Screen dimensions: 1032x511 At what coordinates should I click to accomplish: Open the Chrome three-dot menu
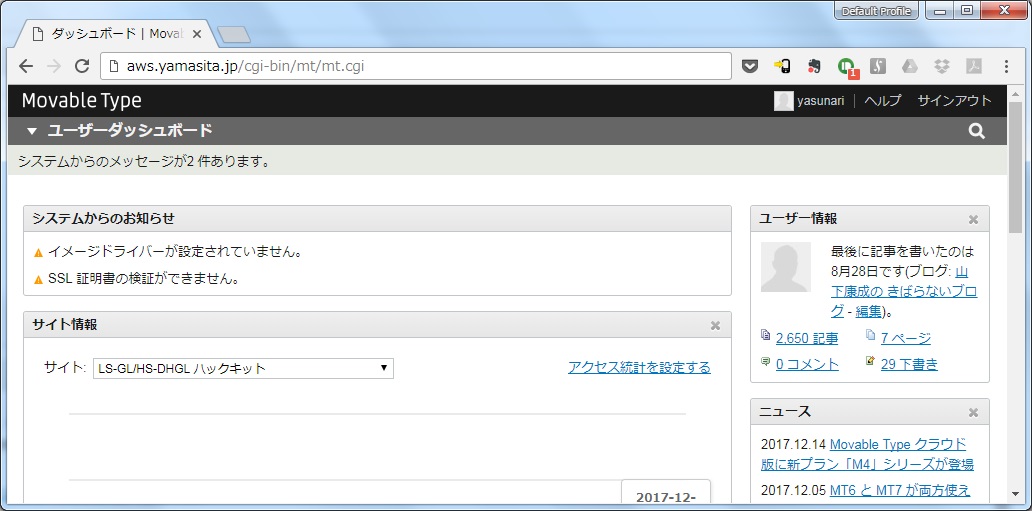click(x=1006, y=66)
